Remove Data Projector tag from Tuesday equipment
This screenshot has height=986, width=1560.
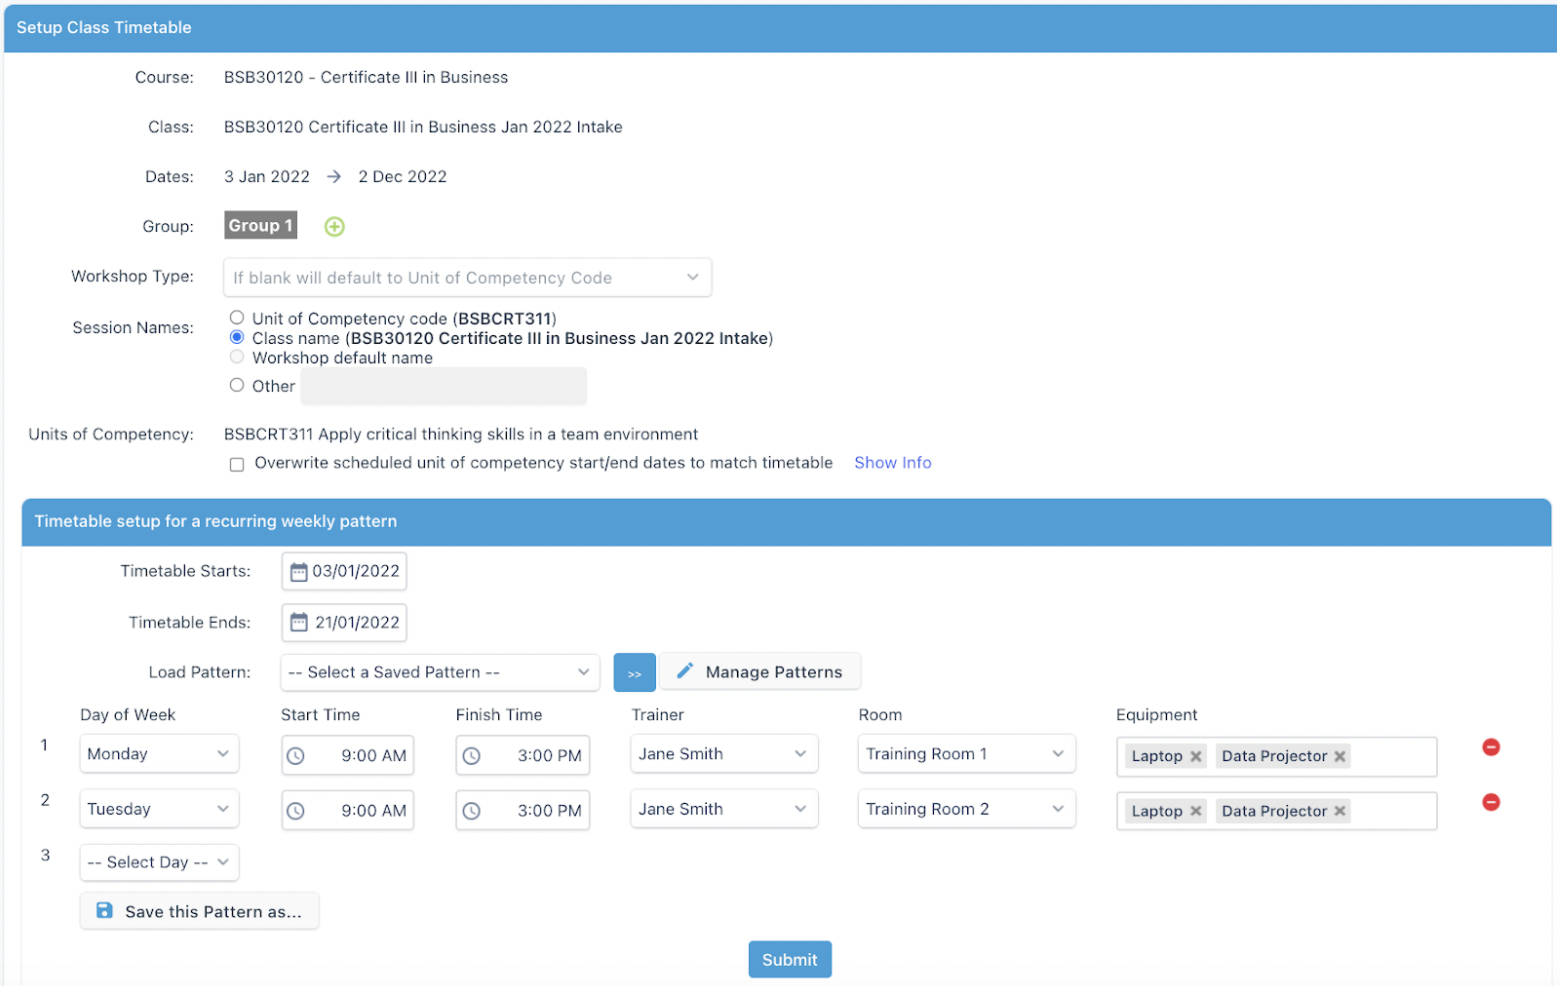coord(1340,811)
